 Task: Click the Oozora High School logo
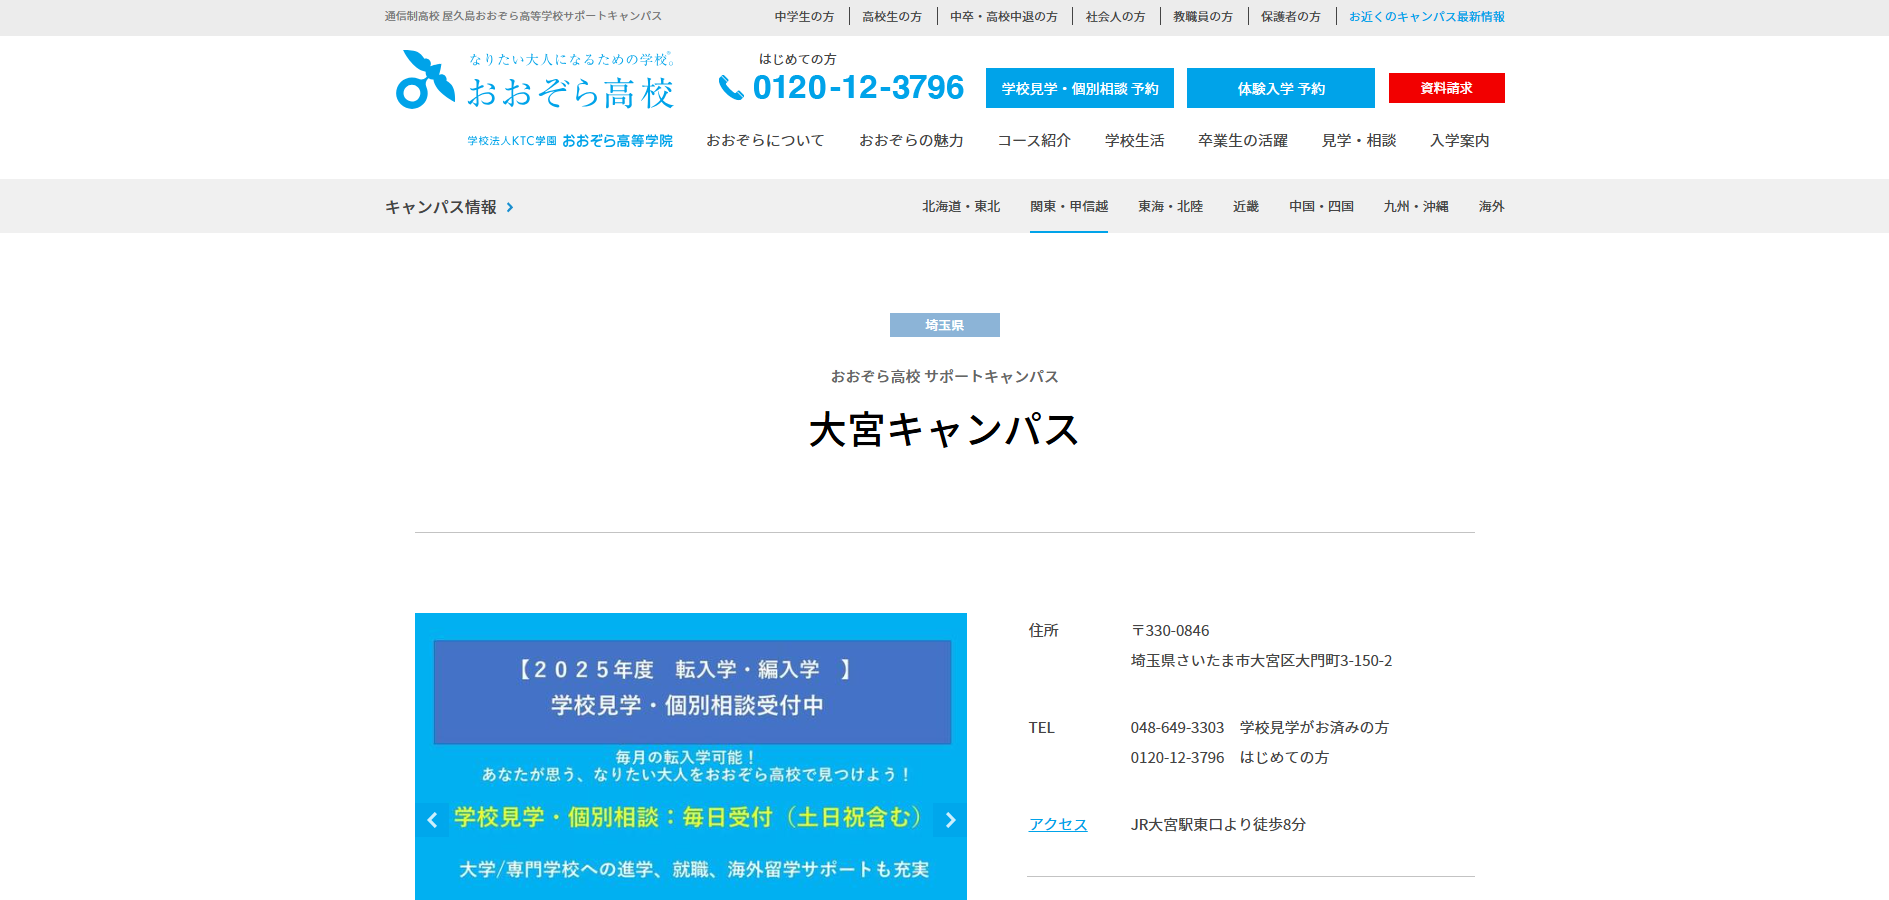pos(534,81)
